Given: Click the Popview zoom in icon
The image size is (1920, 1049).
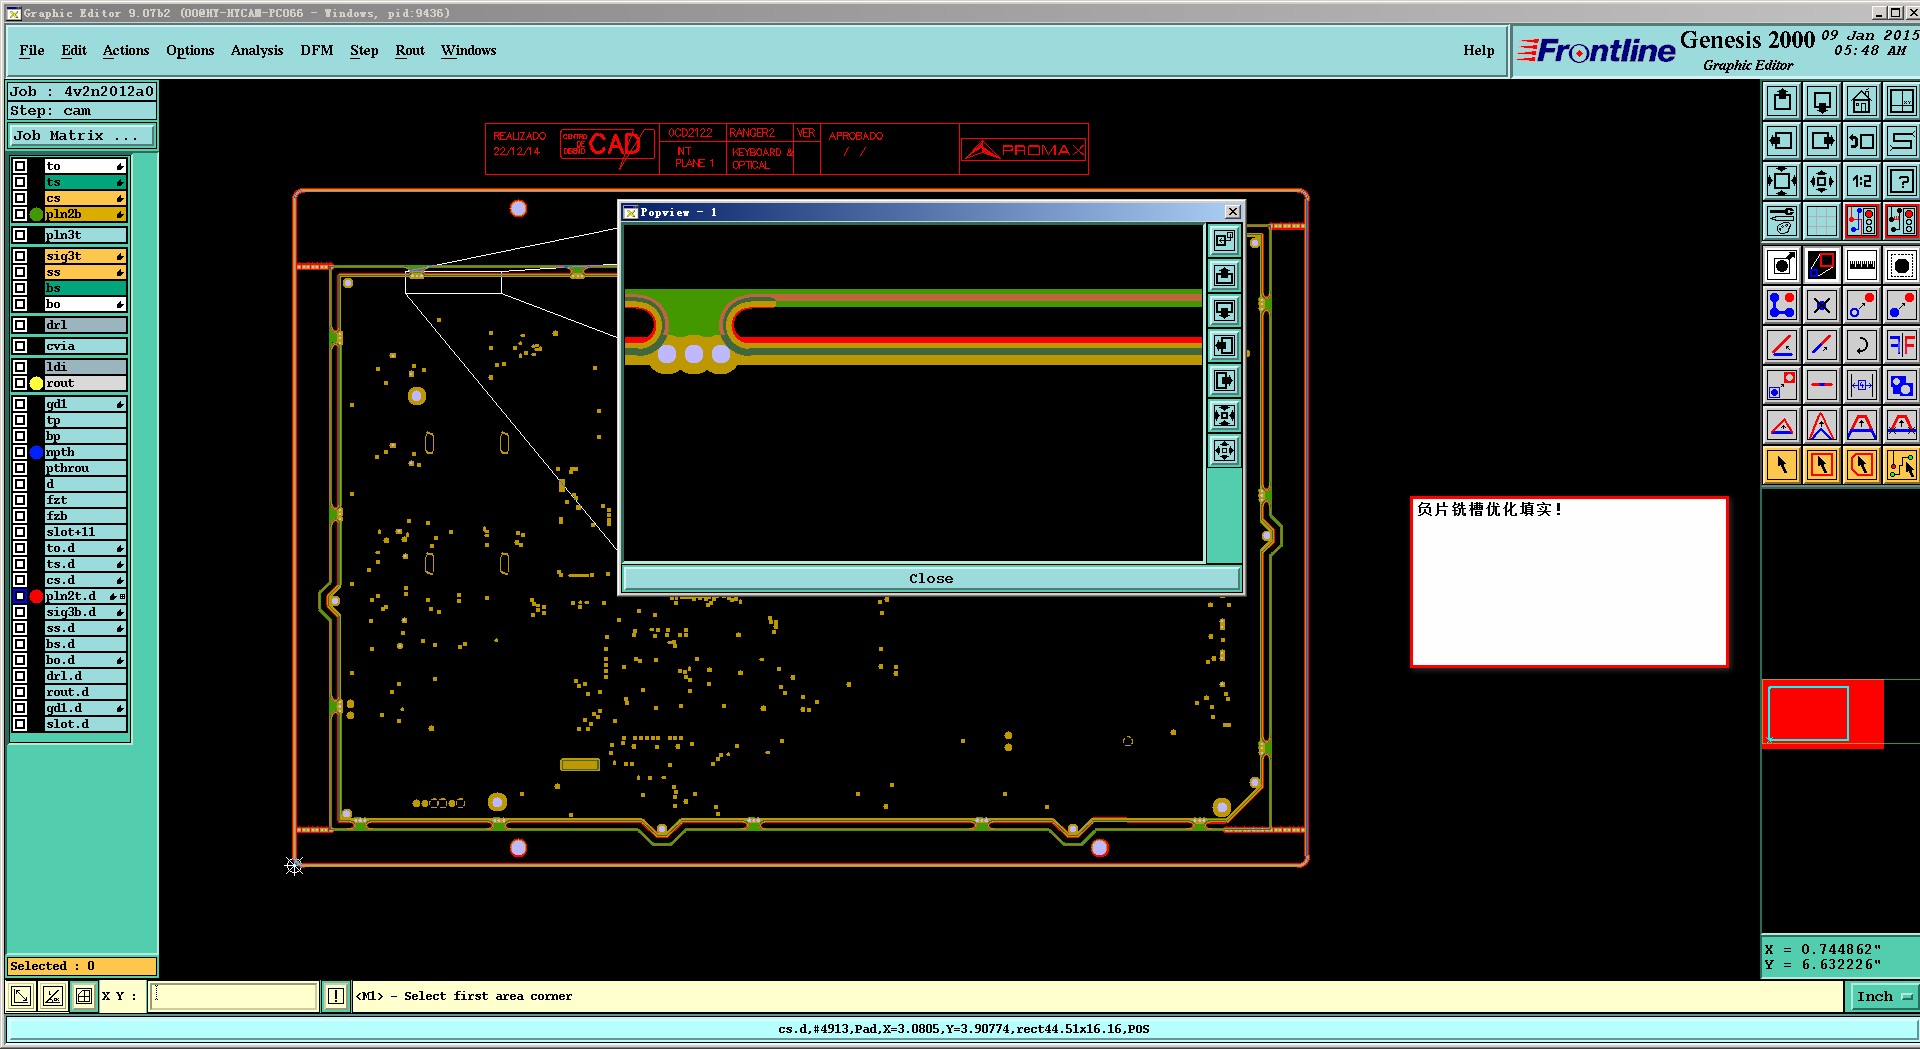Looking at the screenshot, I should [1224, 415].
